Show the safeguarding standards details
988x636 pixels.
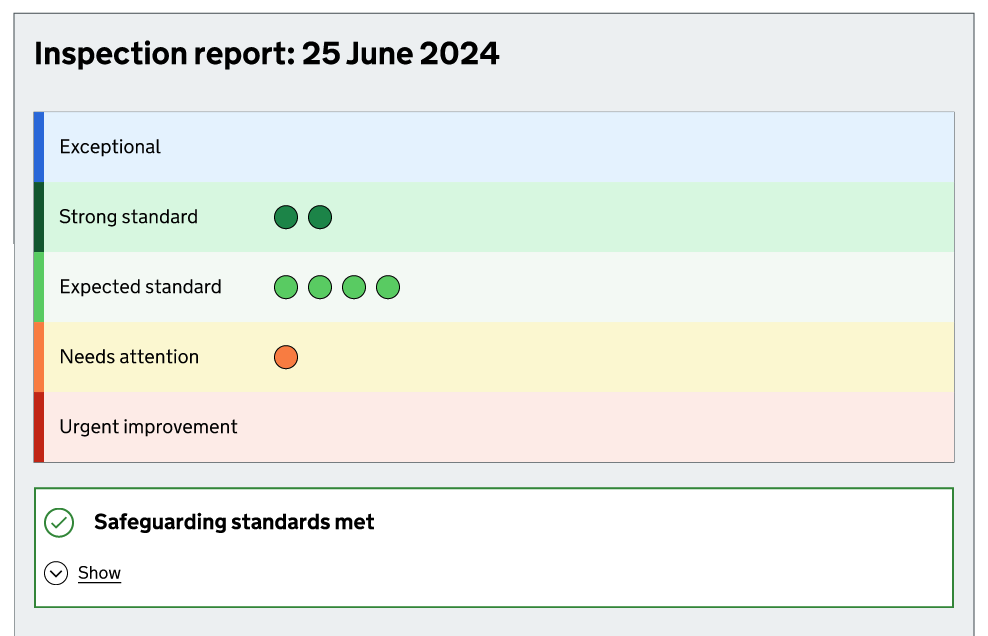tap(98, 572)
